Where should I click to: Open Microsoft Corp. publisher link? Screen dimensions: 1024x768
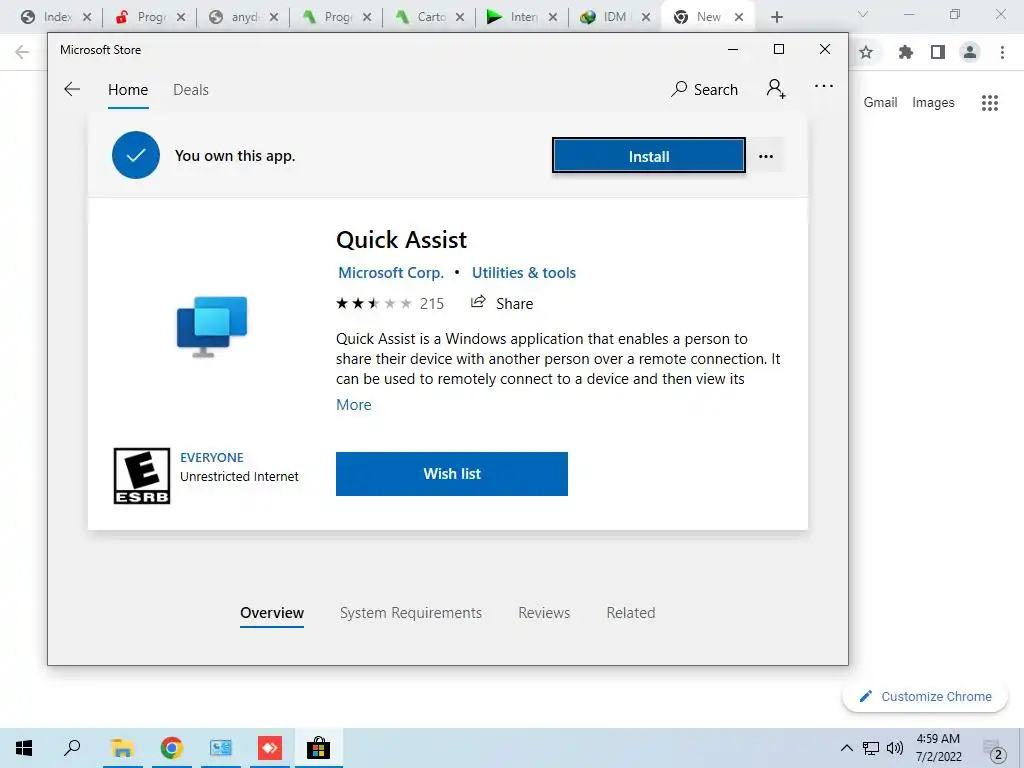coord(391,272)
